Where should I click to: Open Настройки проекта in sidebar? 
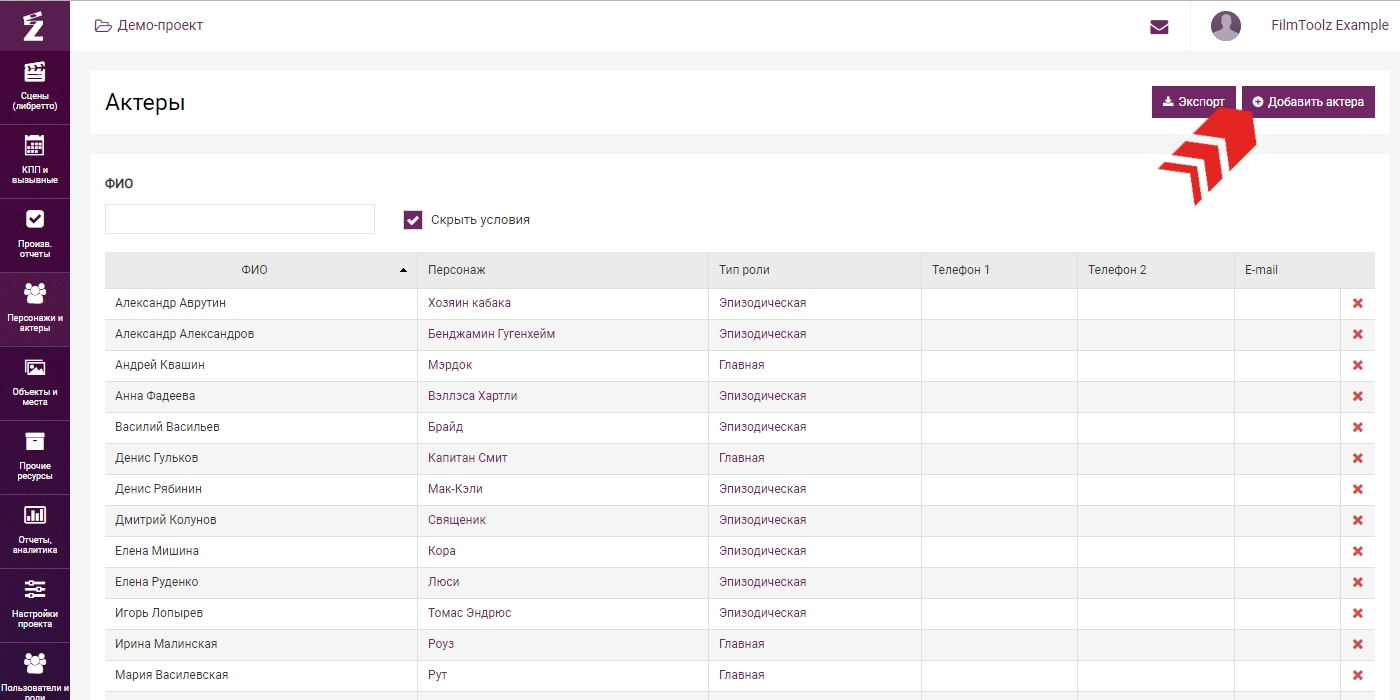pos(35,605)
